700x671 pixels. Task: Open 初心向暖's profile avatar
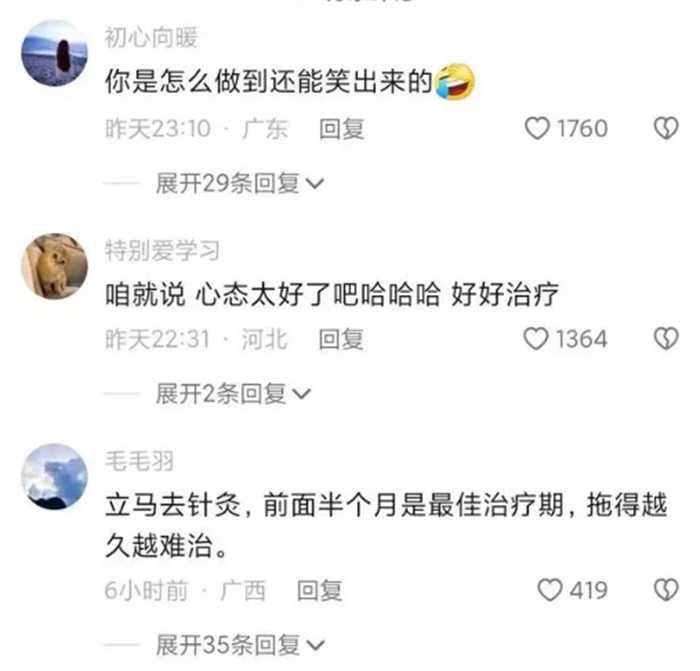tap(54, 53)
